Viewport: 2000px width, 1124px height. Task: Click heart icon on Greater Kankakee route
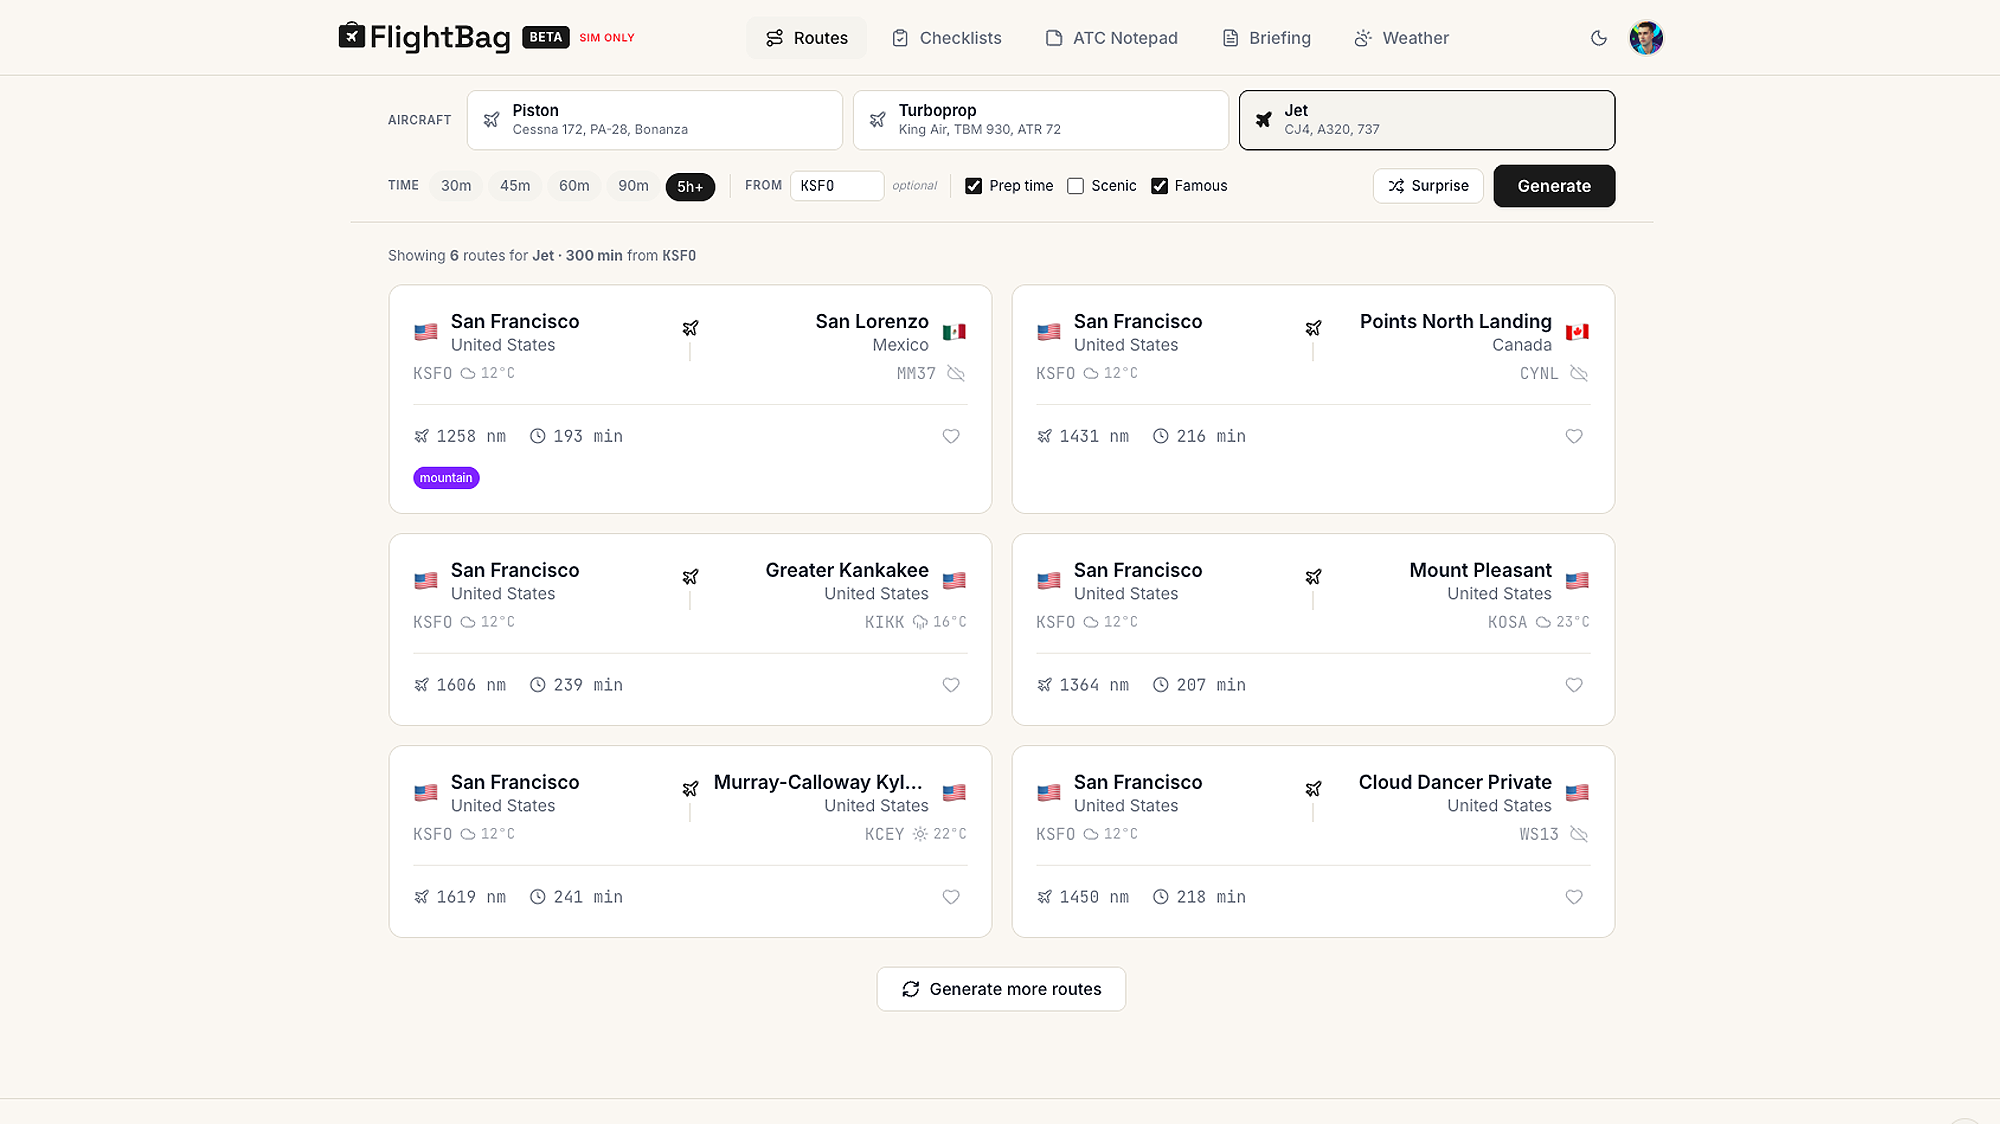point(951,685)
